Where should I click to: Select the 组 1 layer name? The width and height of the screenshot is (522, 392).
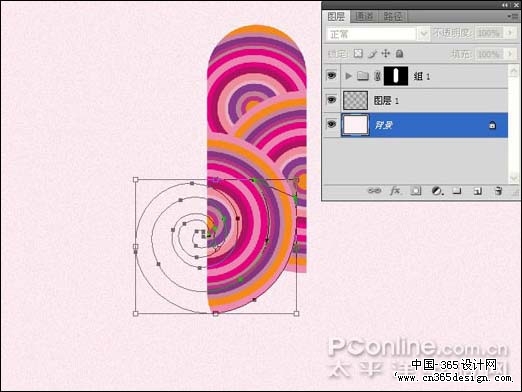(x=422, y=76)
